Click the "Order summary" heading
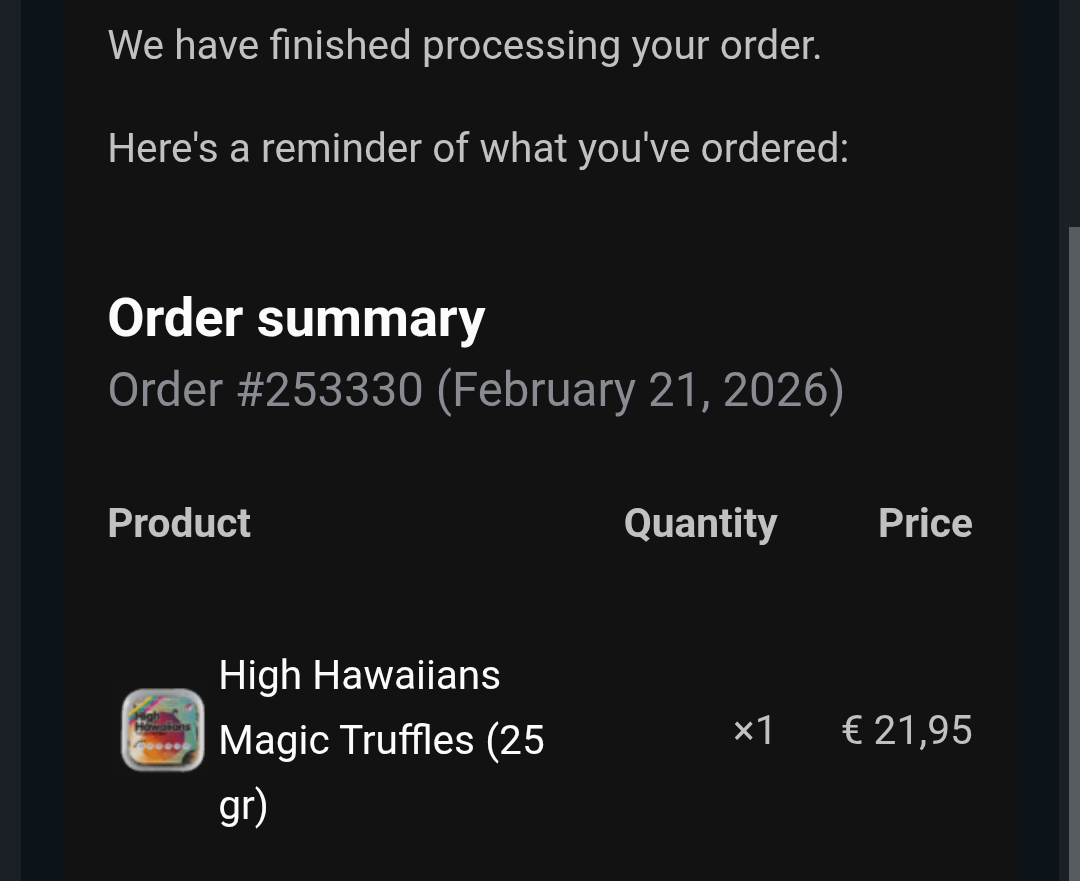Viewport: 1080px width, 881px height. pyautogui.click(x=296, y=318)
